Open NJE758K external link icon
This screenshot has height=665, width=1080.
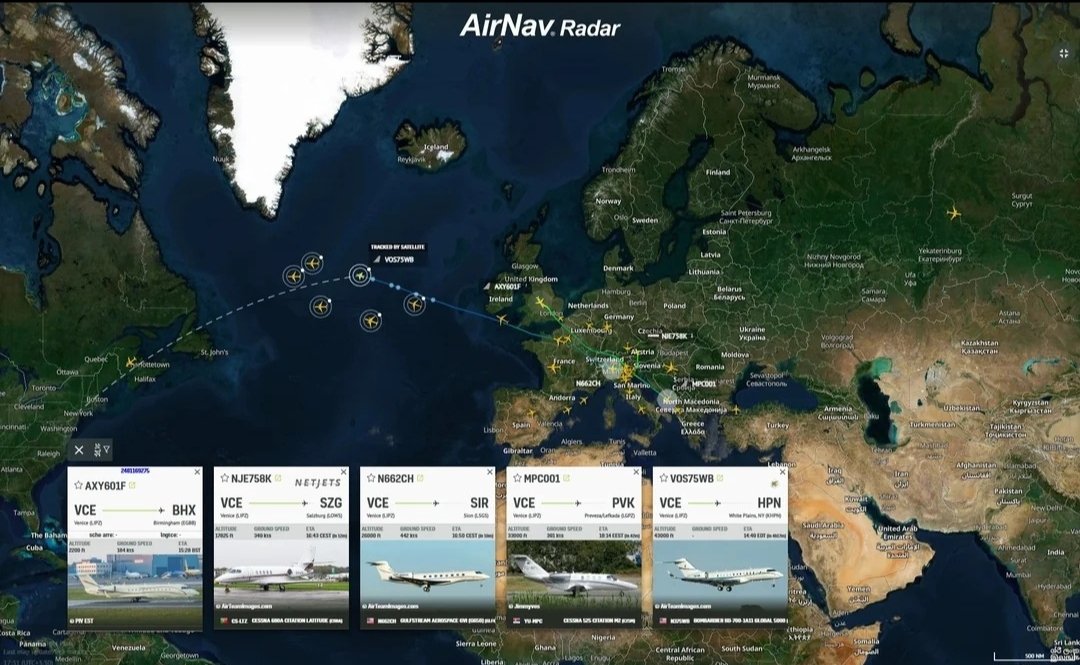pyautogui.click(x=278, y=478)
